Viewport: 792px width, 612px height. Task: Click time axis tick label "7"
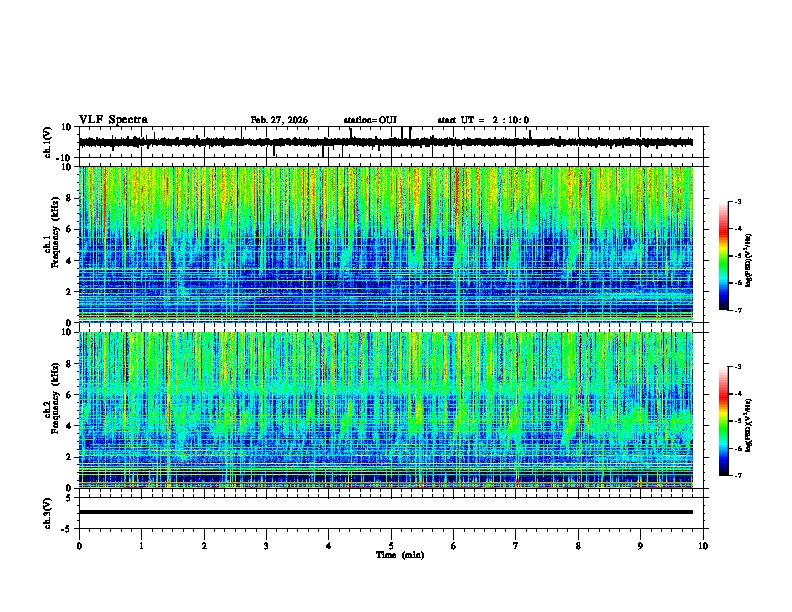516,546
